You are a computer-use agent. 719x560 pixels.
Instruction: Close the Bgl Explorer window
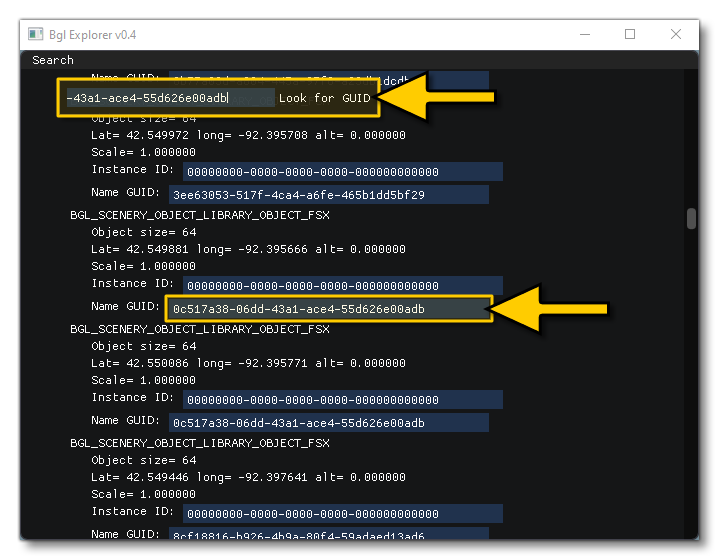pos(676,34)
